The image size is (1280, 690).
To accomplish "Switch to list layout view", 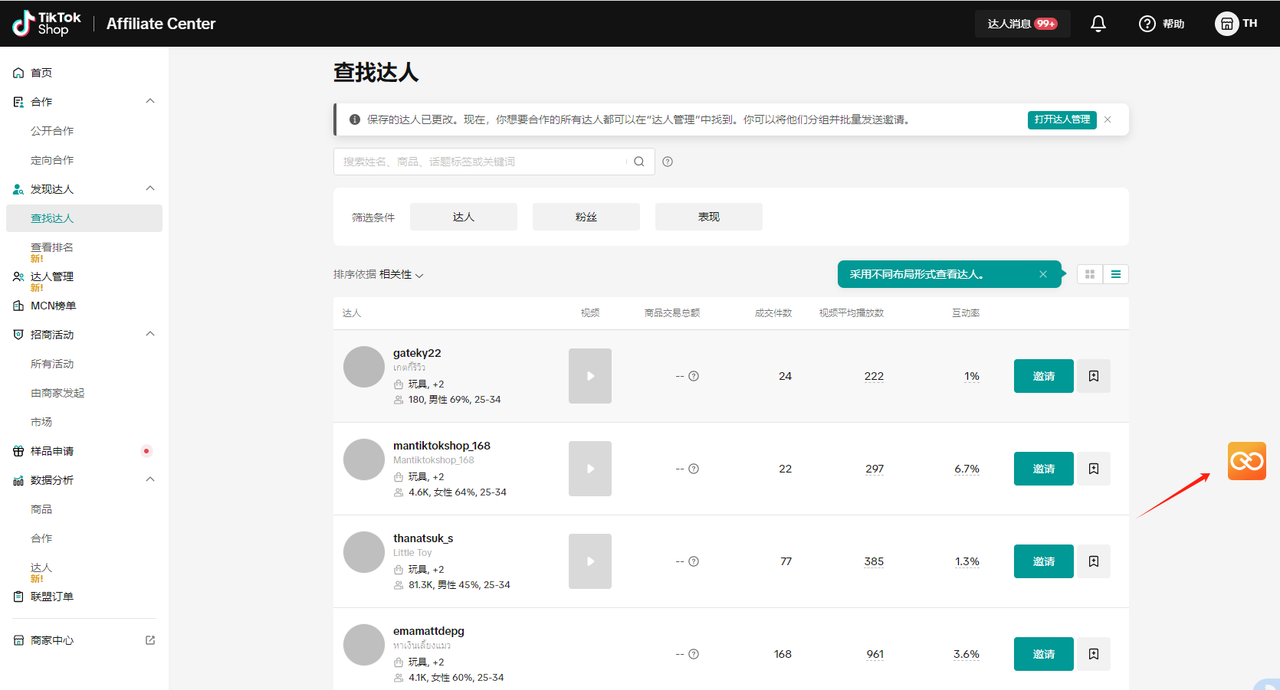I will (1116, 274).
